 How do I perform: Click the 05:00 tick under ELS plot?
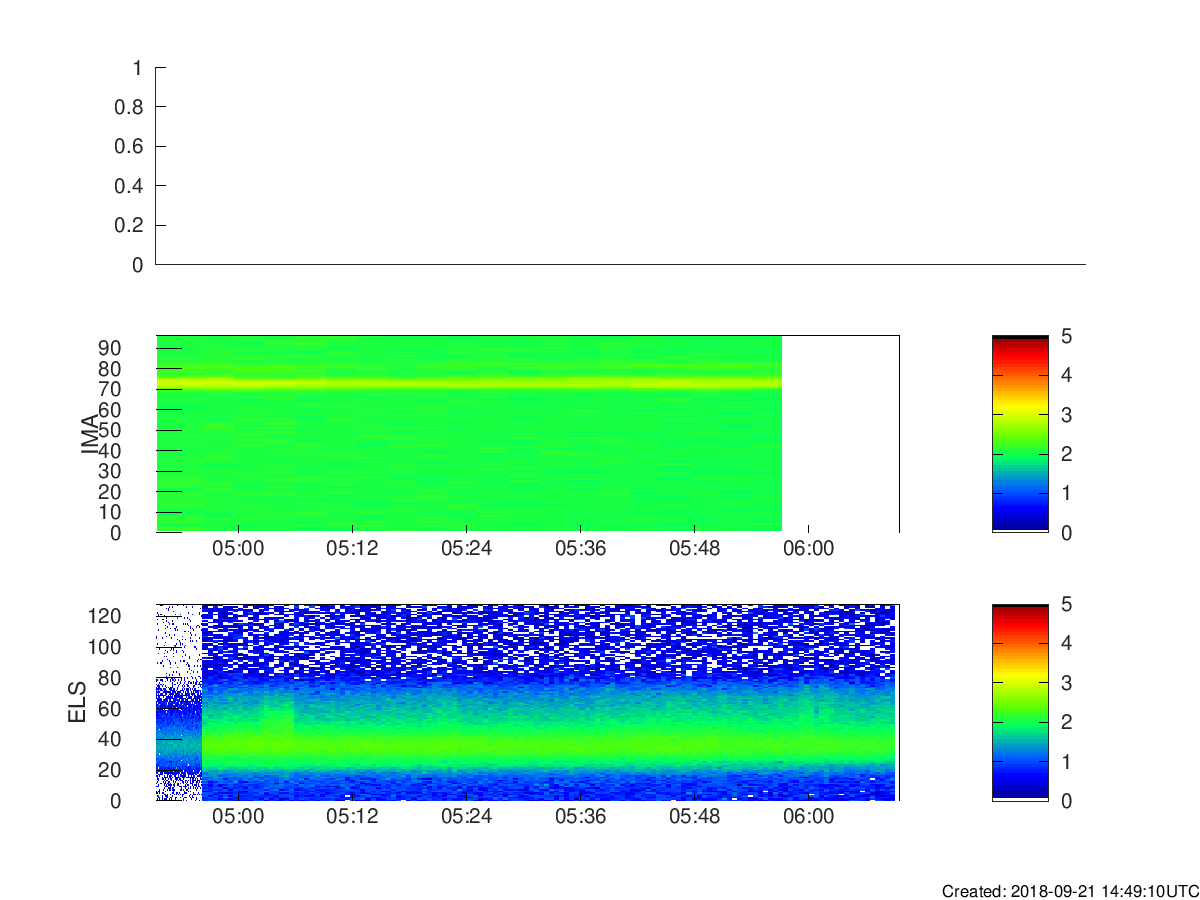click(239, 816)
